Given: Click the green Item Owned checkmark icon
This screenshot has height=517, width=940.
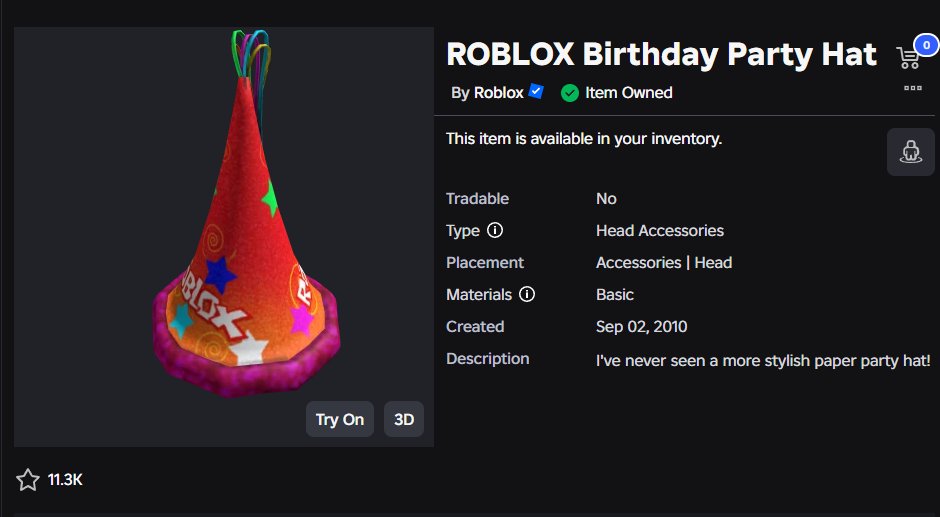Looking at the screenshot, I should point(570,93).
